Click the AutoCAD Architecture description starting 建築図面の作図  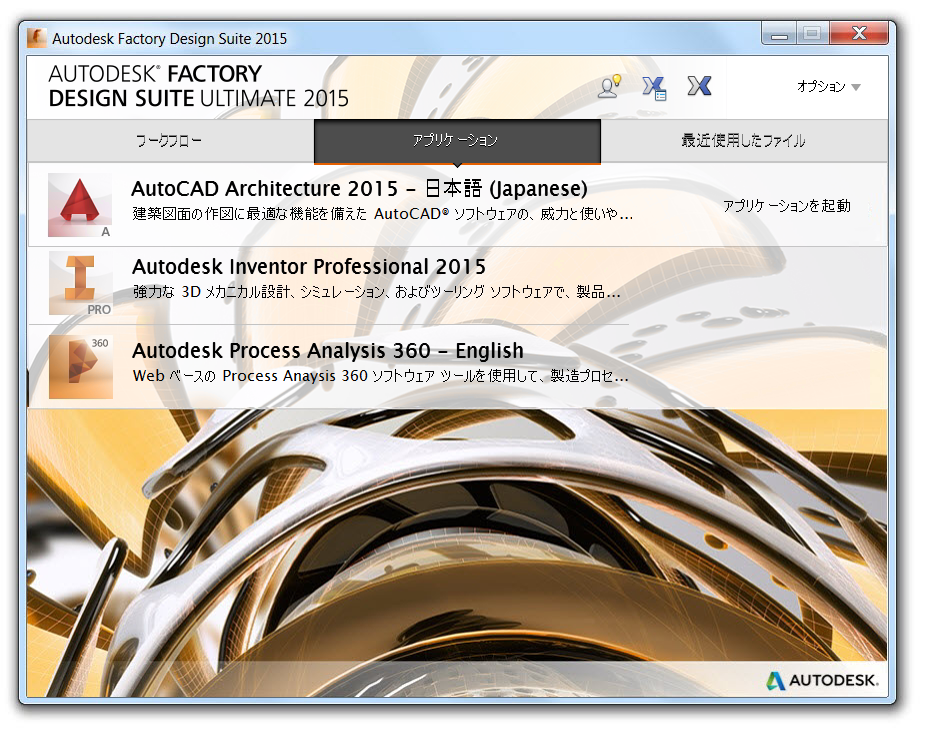point(383,214)
